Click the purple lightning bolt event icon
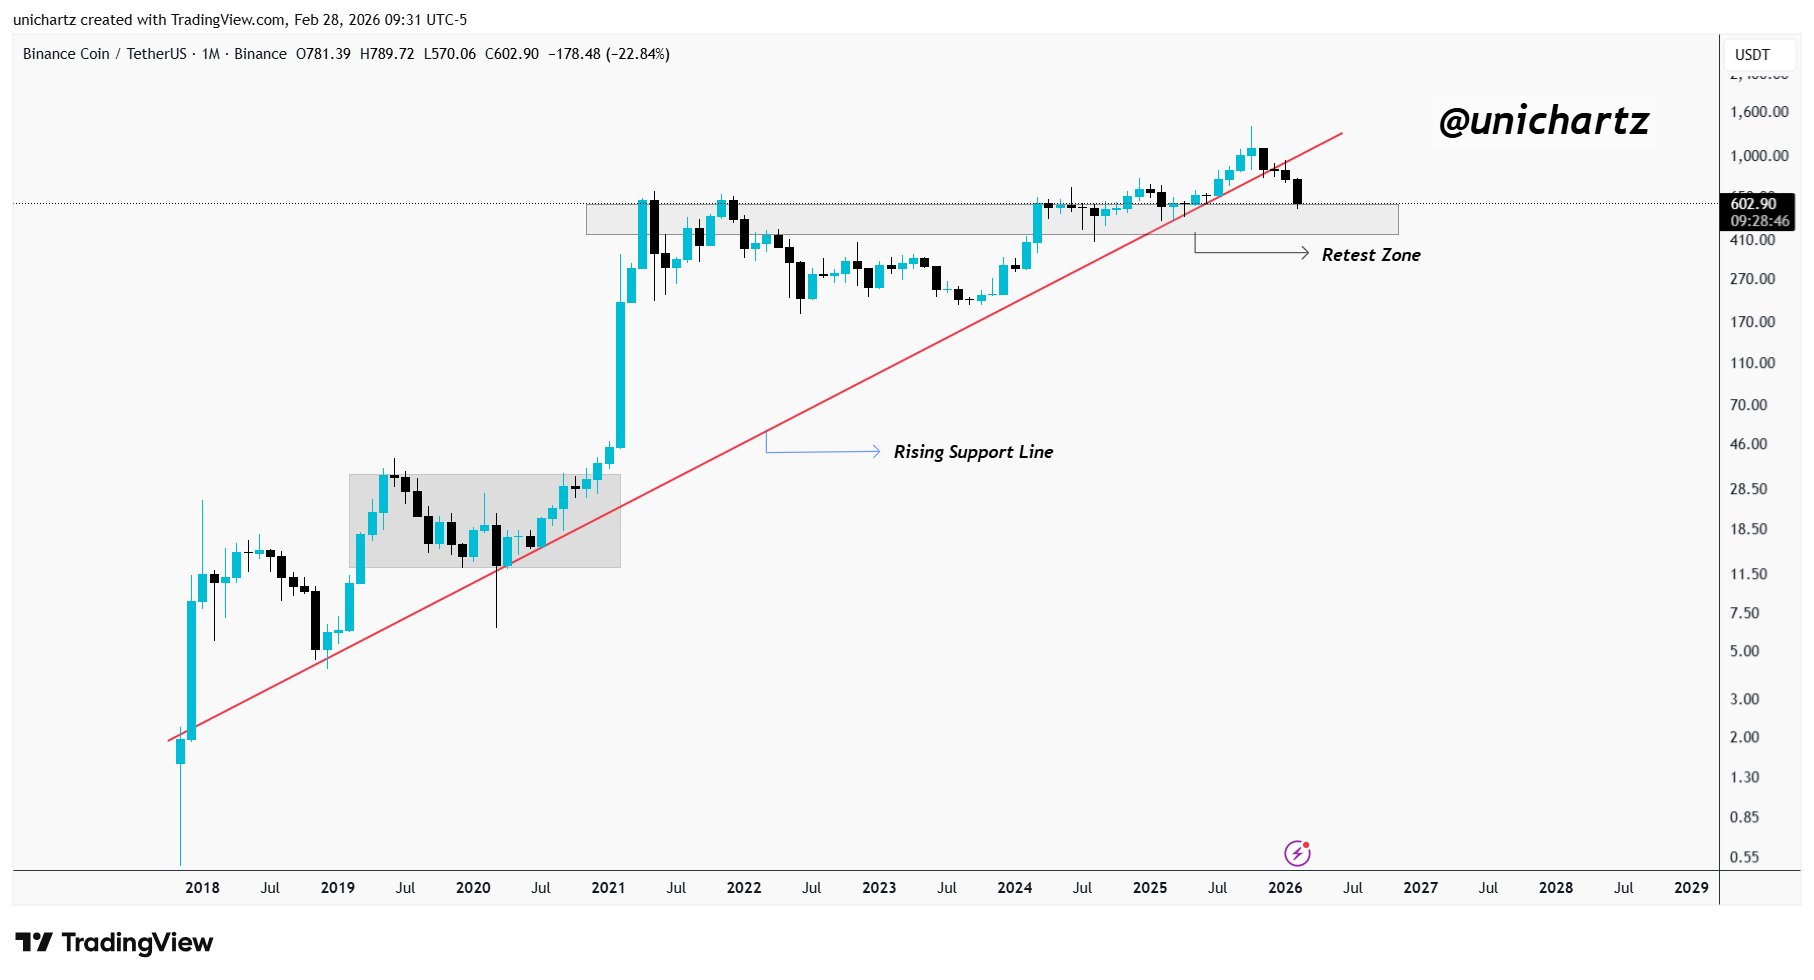Image resolution: width=1814 pixels, height=980 pixels. pos(1297,853)
